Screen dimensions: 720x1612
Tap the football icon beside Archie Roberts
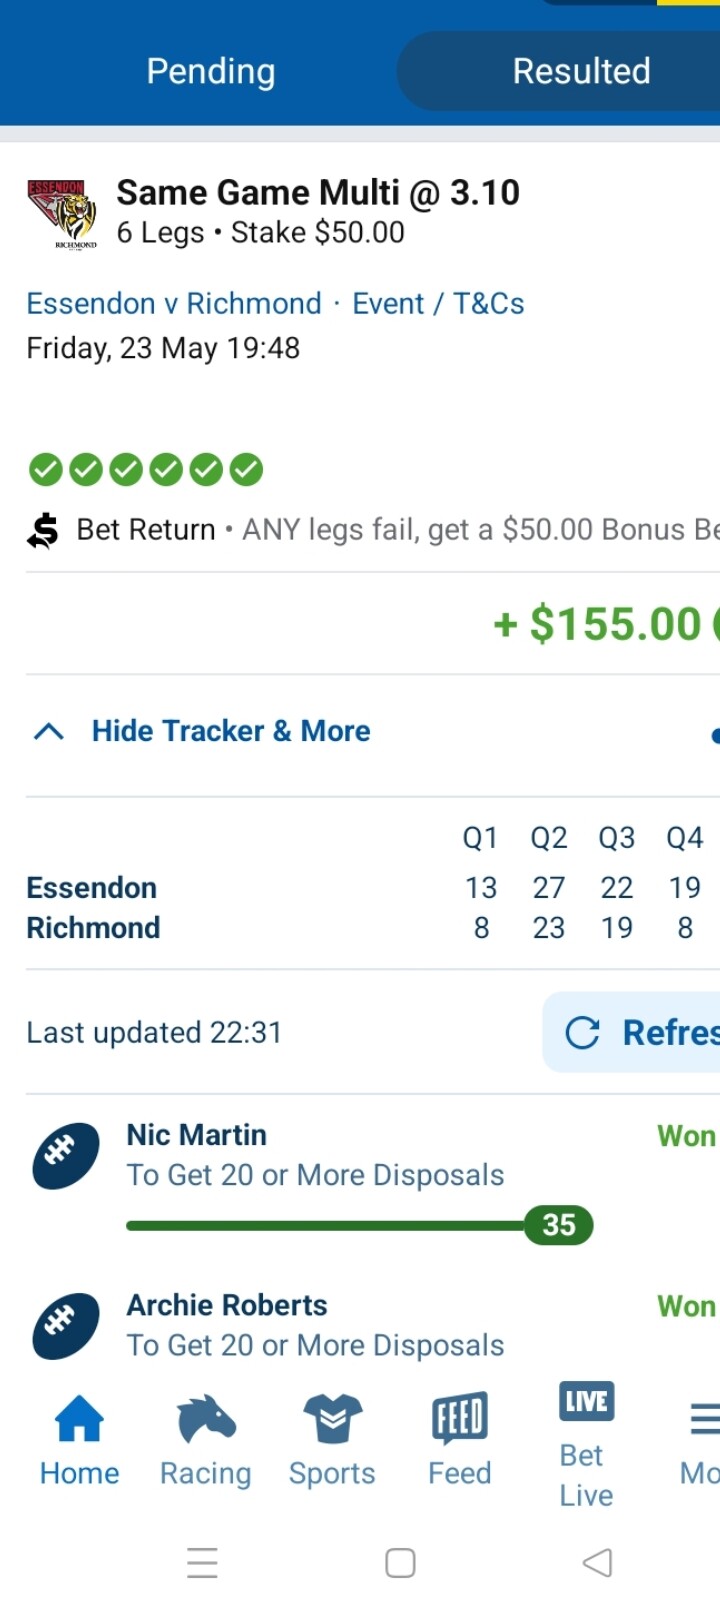click(66, 1326)
